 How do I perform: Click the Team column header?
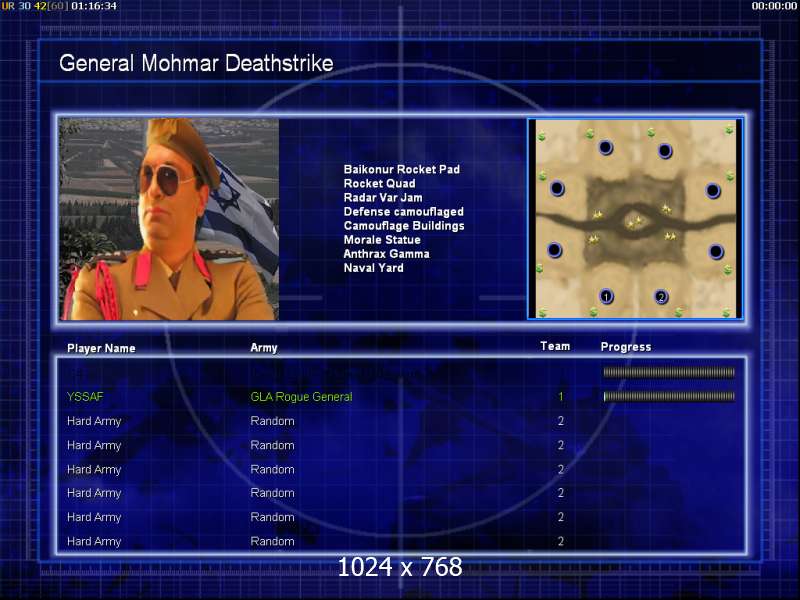pyautogui.click(x=555, y=346)
